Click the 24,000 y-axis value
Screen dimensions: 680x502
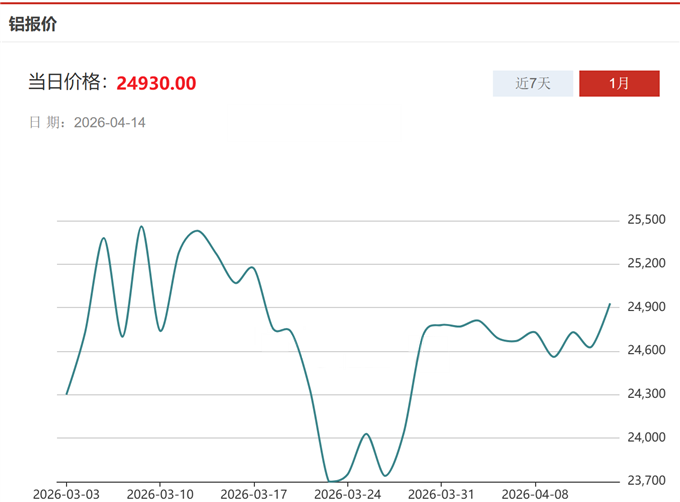coord(646,438)
